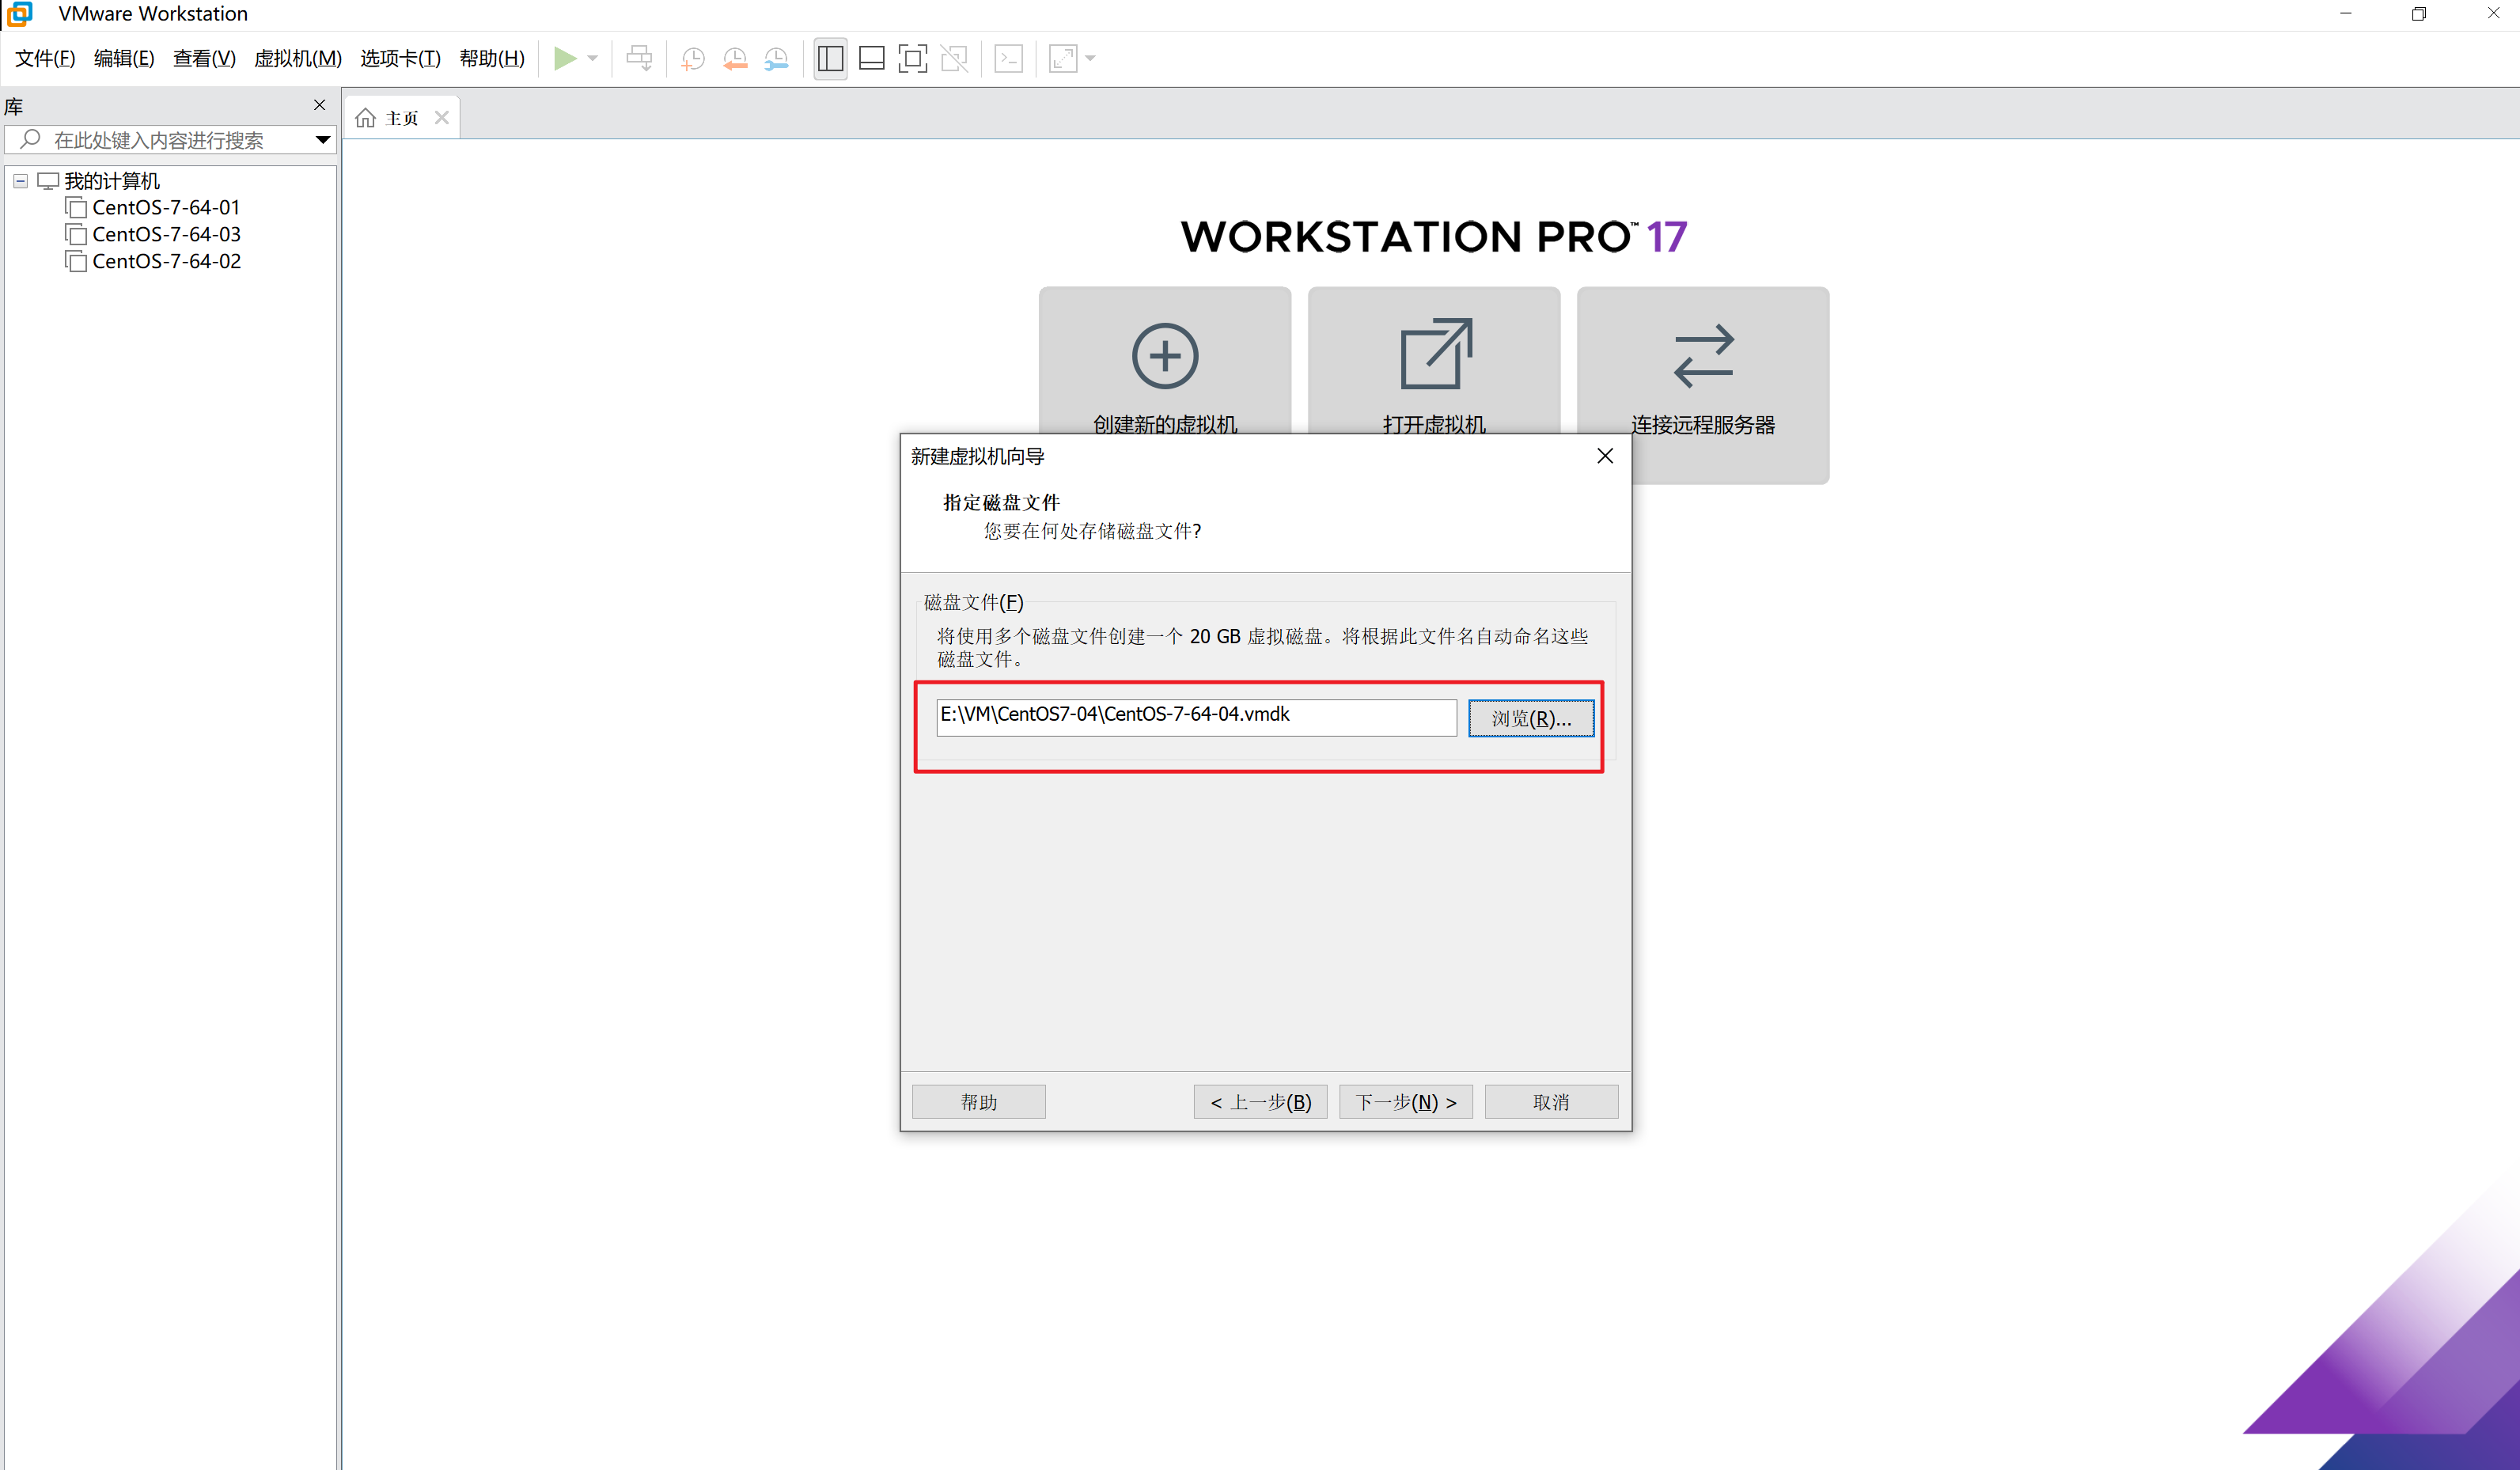Open the 虚拟机(M) menu
2520x1470 pixels.
297,58
